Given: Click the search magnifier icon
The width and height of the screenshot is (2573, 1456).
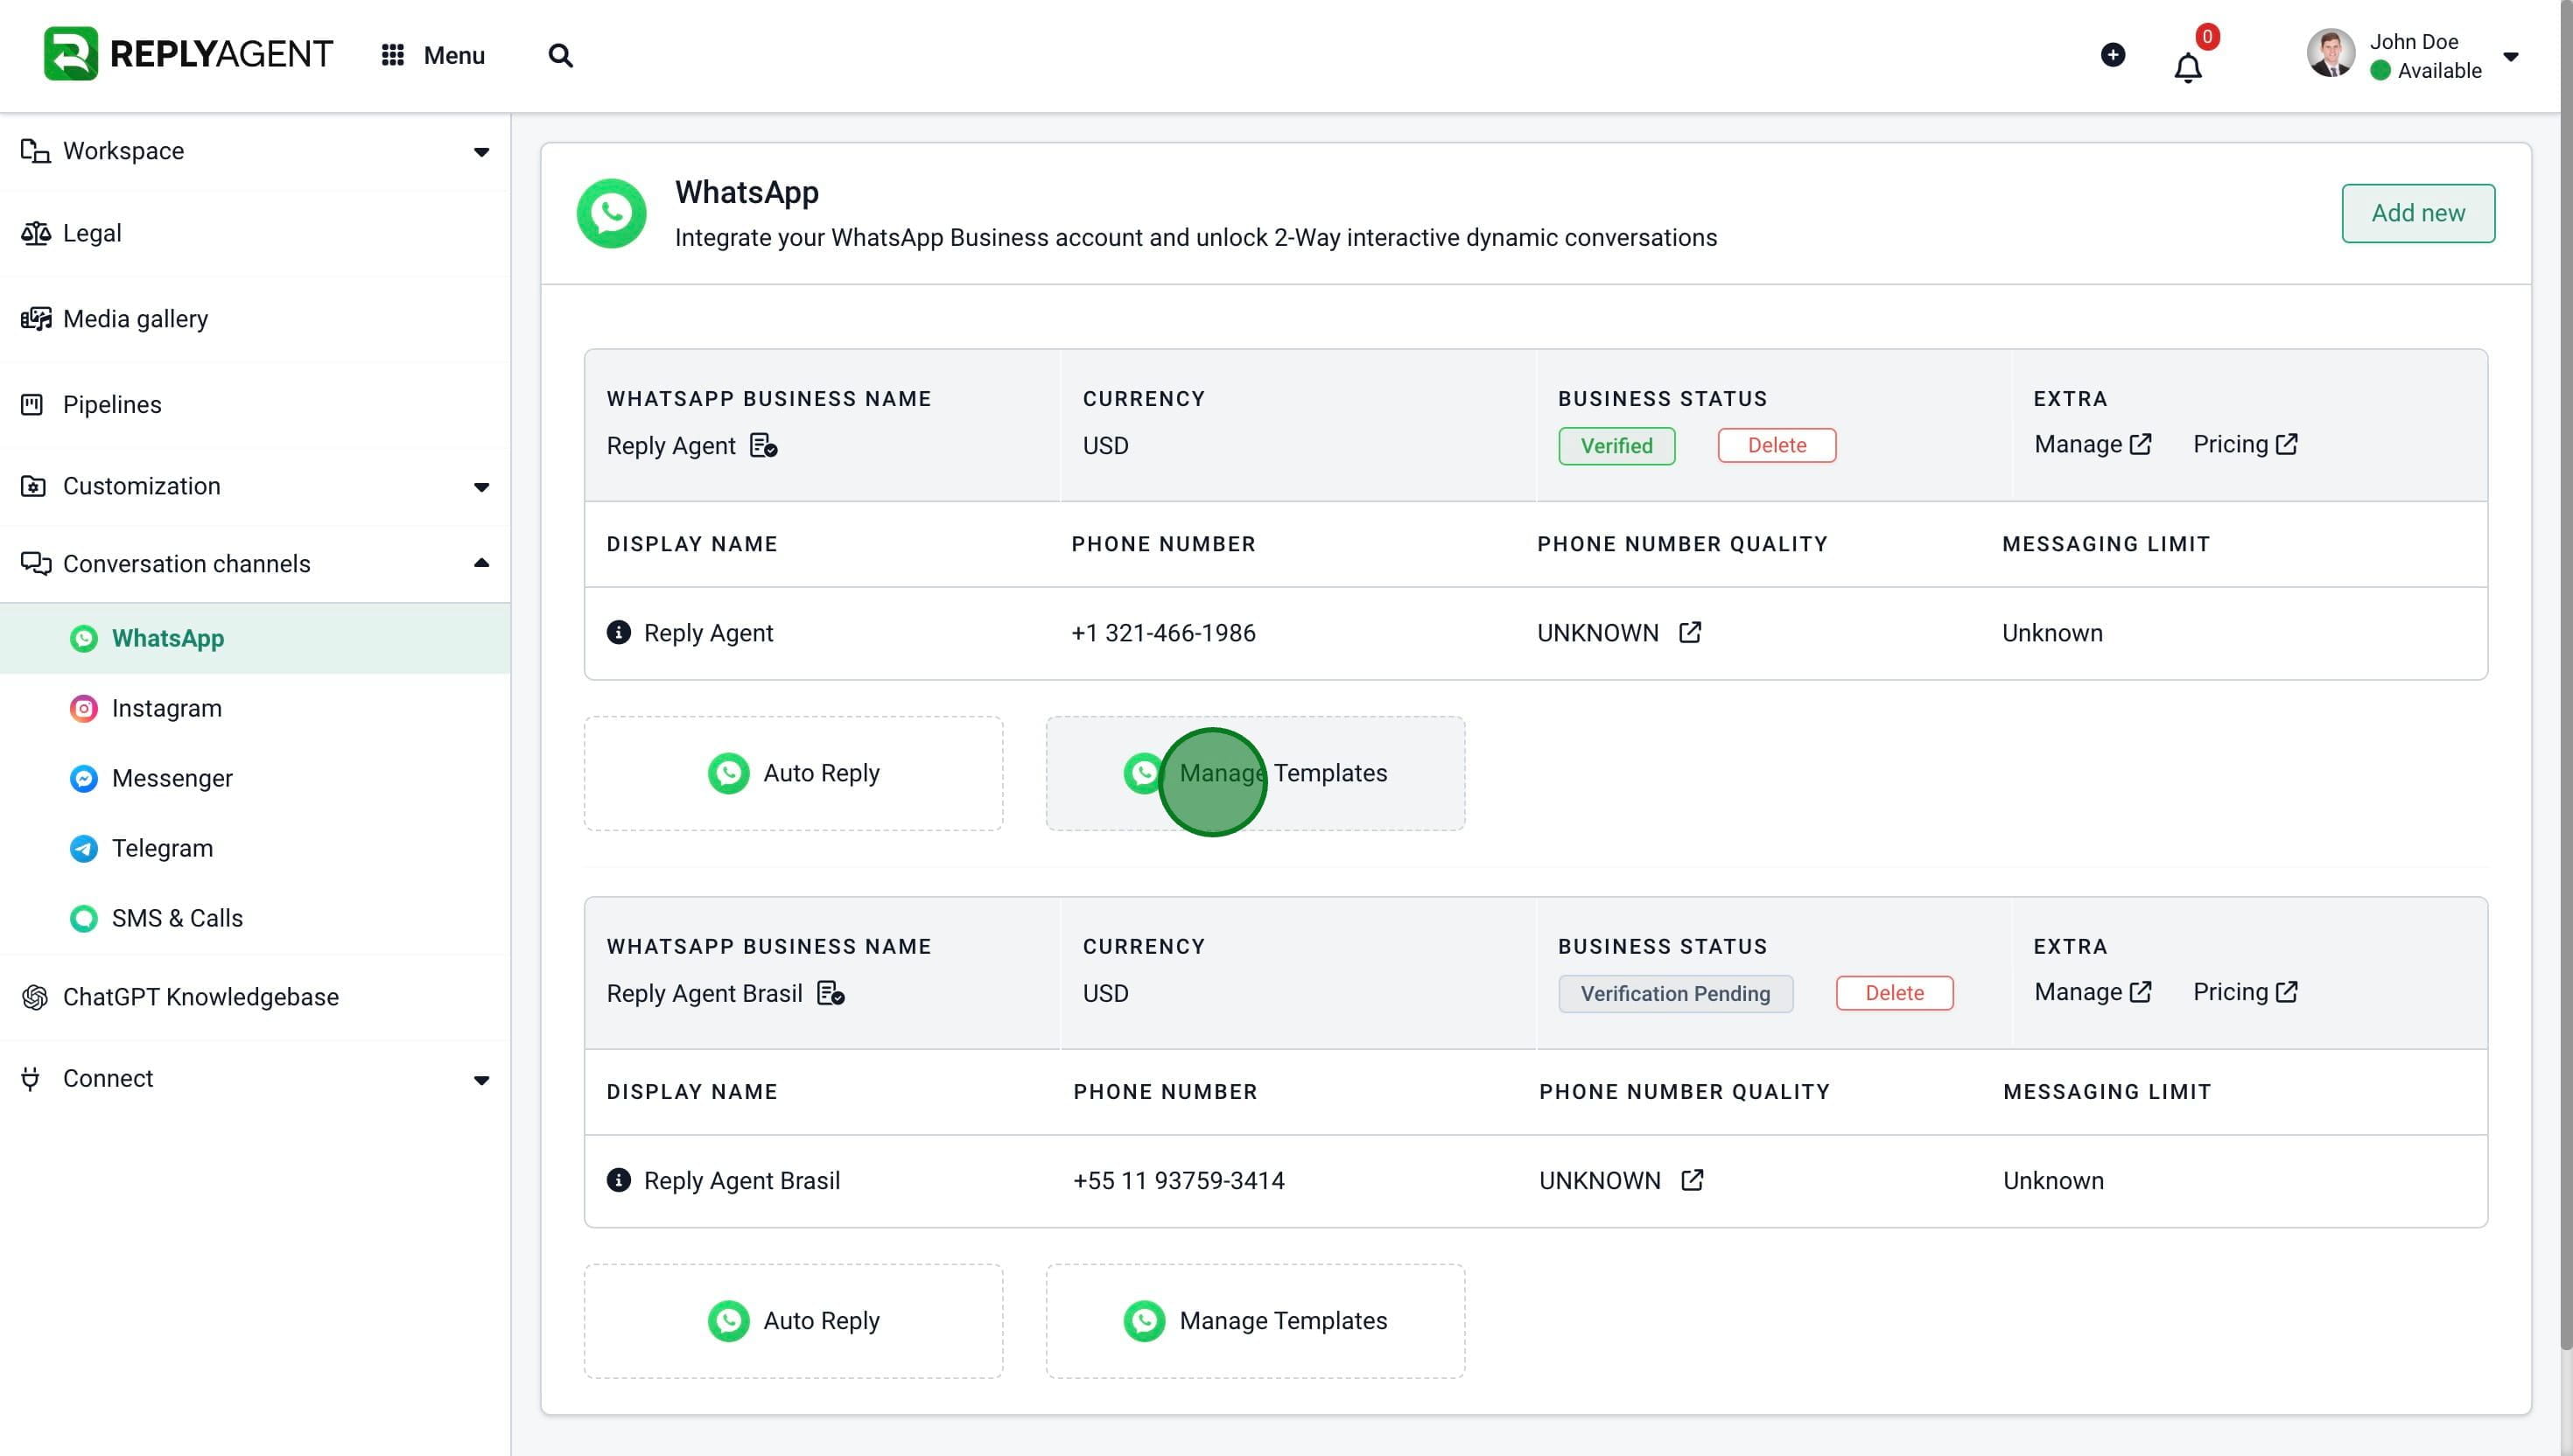Looking at the screenshot, I should [561, 55].
